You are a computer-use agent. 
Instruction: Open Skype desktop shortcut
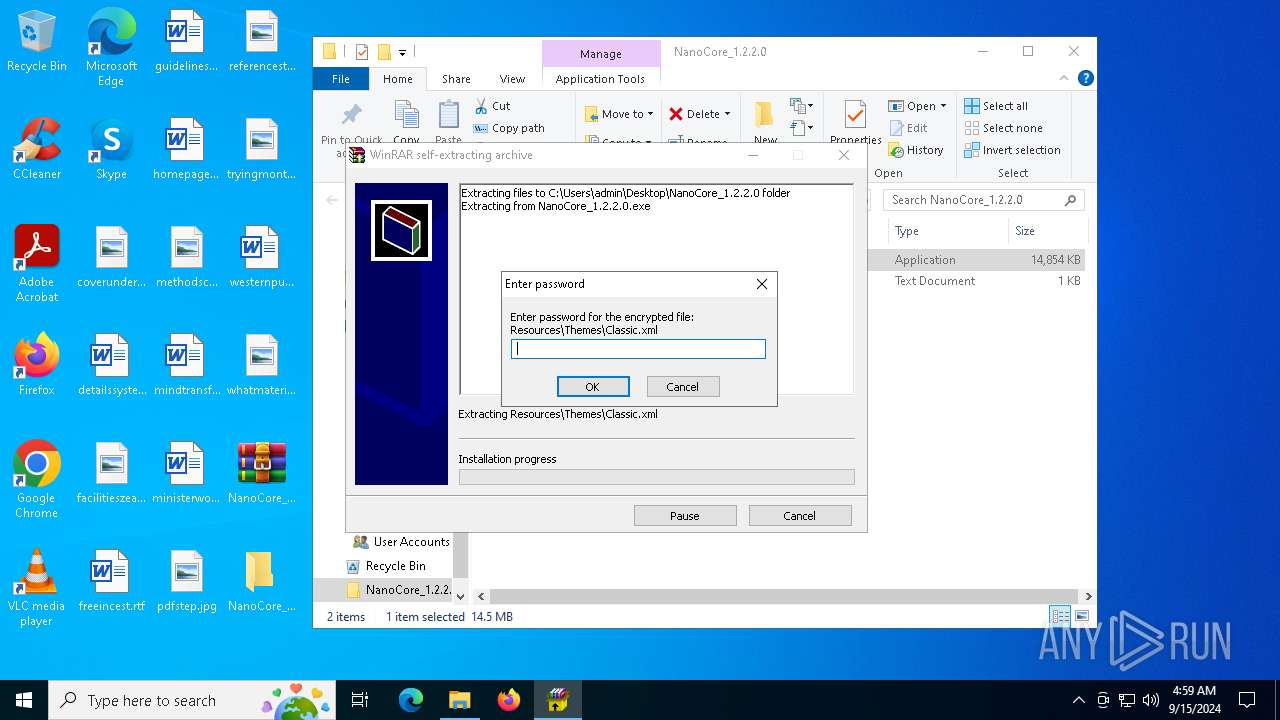coord(111,149)
